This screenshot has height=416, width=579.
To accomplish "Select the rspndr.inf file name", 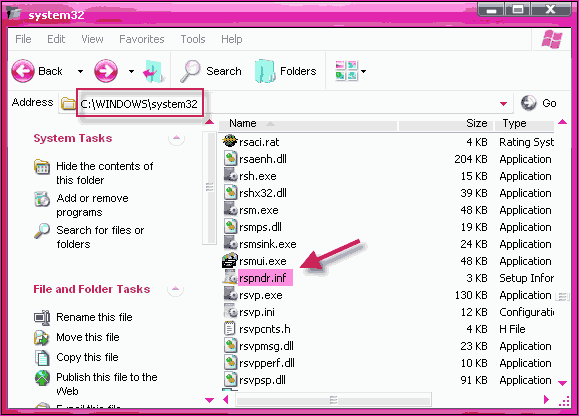I will tap(263, 278).
